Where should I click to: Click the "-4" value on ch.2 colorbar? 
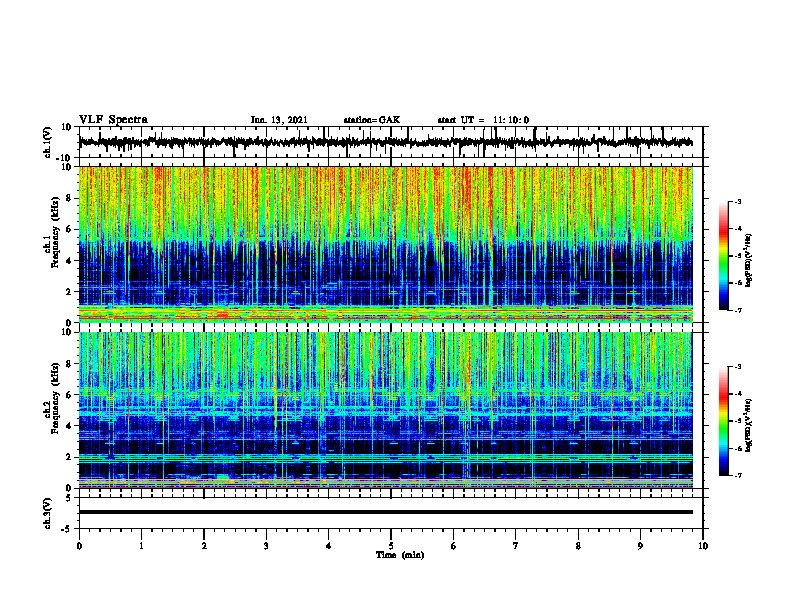[x=738, y=394]
